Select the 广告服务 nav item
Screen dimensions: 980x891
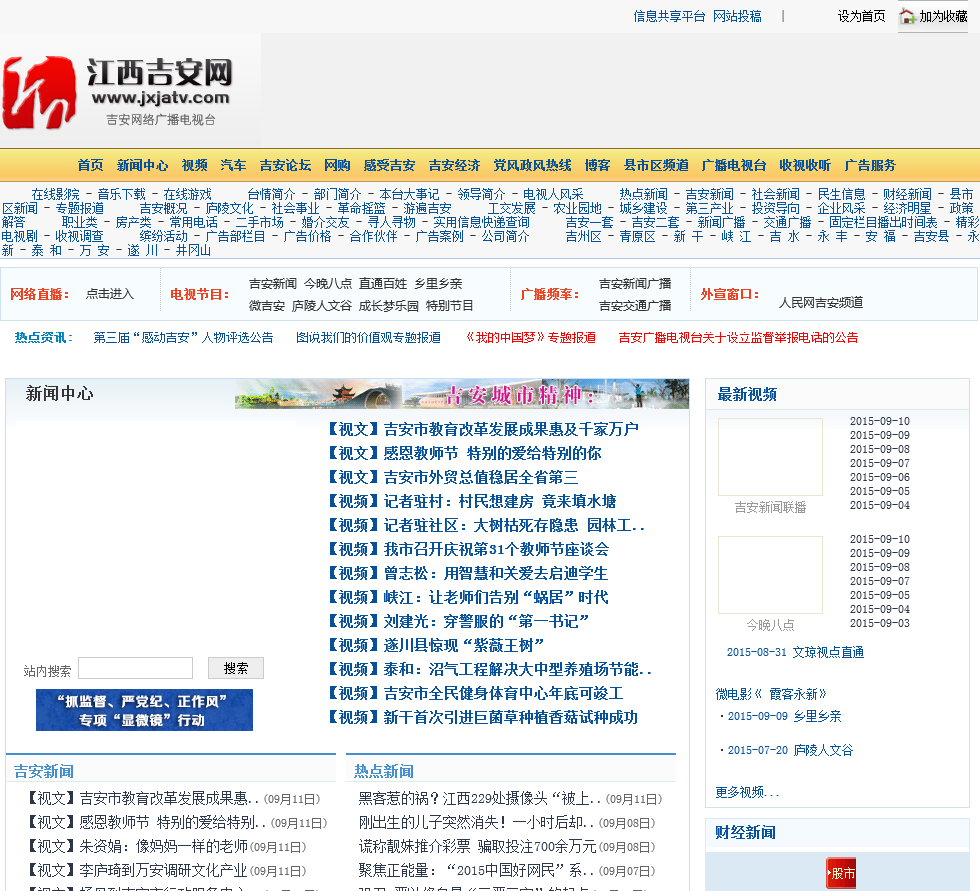[x=870, y=165]
